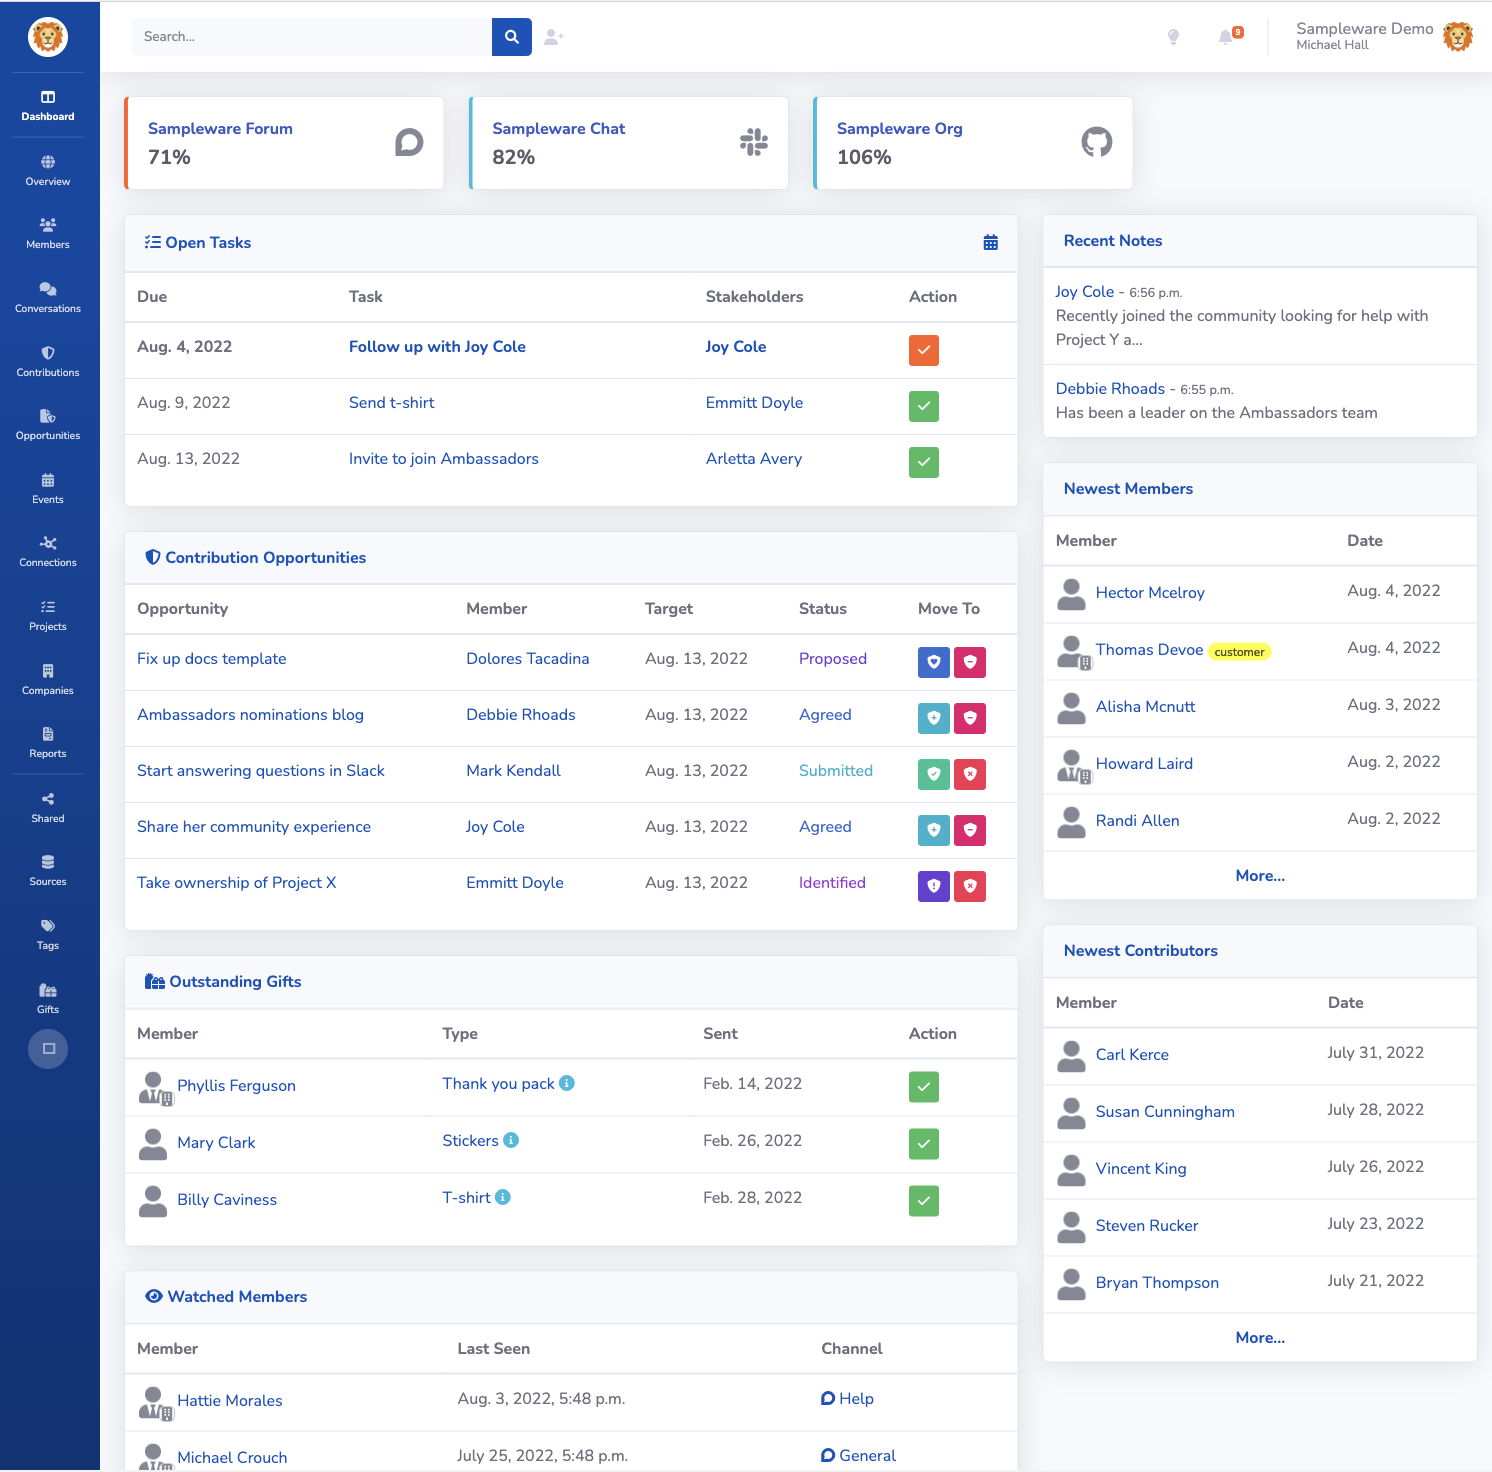
Task: Advance Take ownership of Project X
Action: (x=934, y=886)
